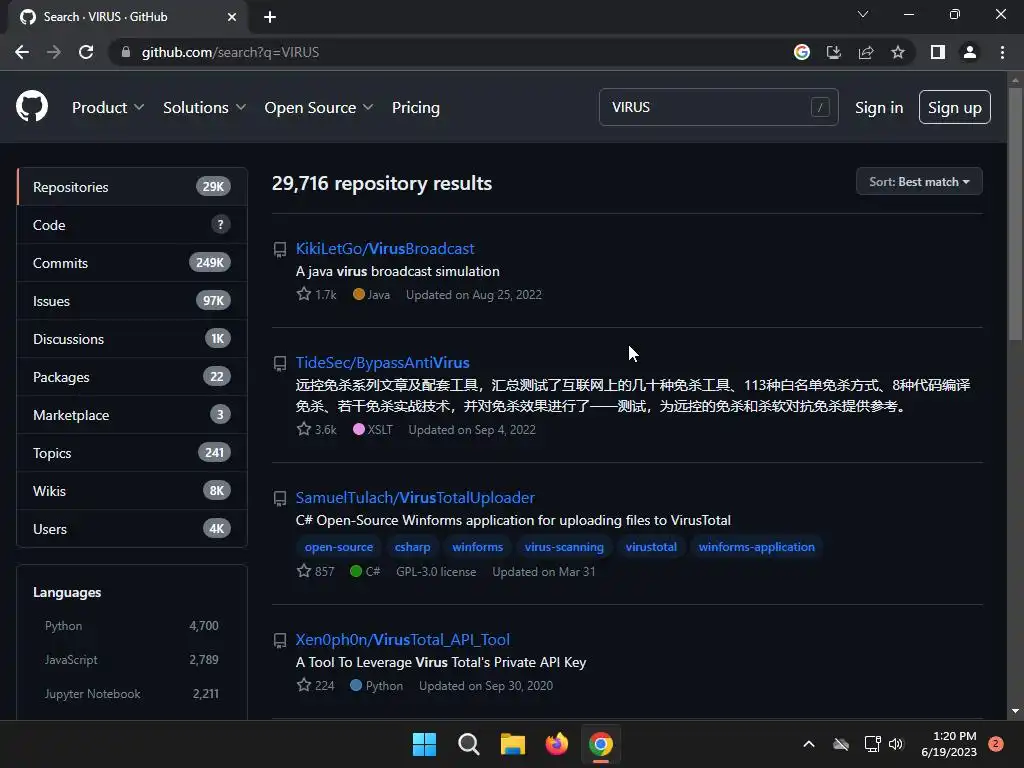Click Sign in link
This screenshot has height=768, width=1024.
[879, 107]
